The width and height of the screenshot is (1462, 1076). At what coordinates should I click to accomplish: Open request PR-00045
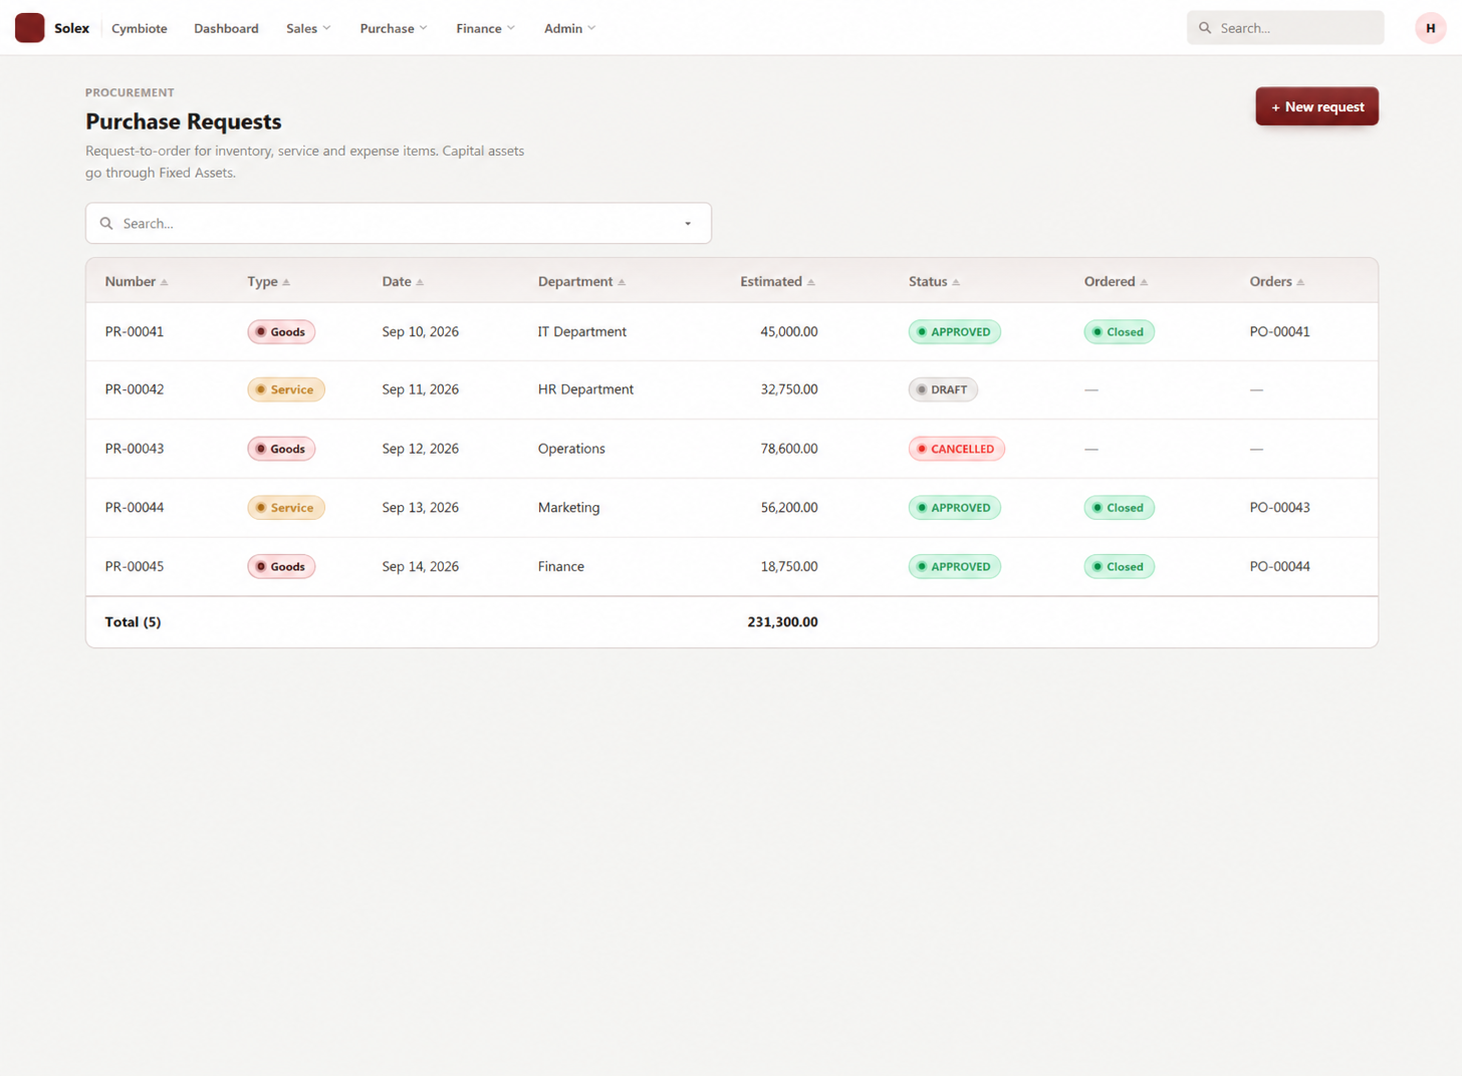(x=134, y=567)
